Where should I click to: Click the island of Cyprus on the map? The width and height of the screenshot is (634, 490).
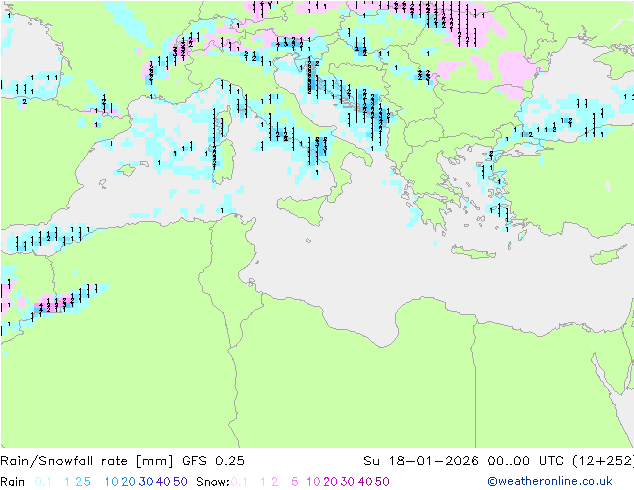coord(609,255)
